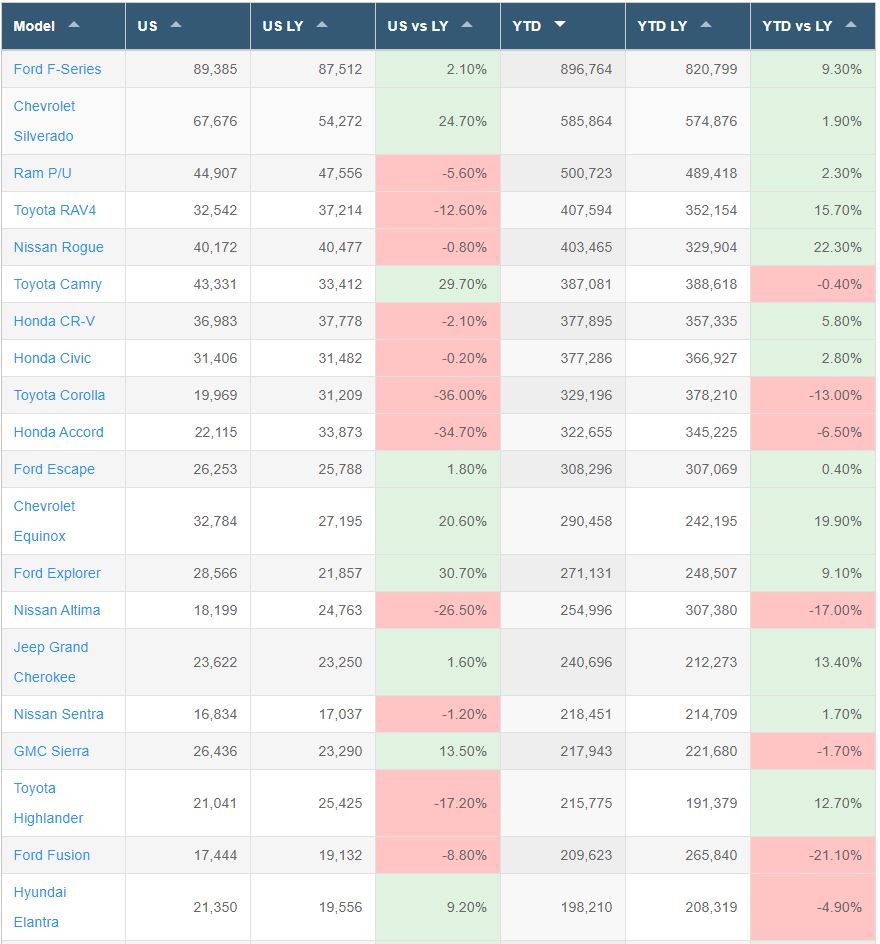Select Ford F-Series US value 89,385

tap(215, 69)
